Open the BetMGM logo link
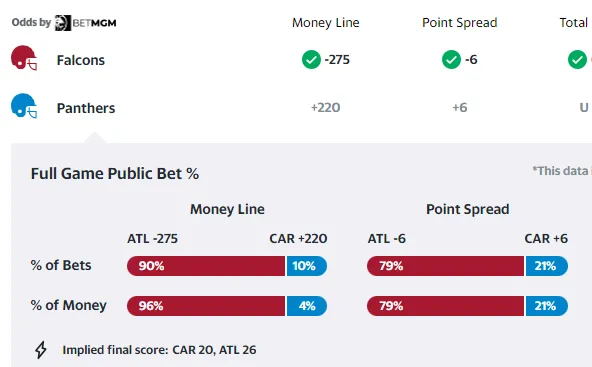The height and width of the screenshot is (367, 592). (85, 23)
